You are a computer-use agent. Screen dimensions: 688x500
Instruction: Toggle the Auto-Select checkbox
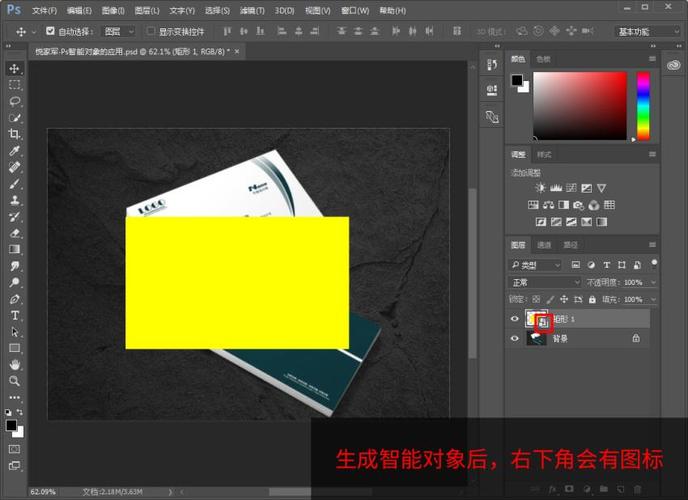[50, 31]
